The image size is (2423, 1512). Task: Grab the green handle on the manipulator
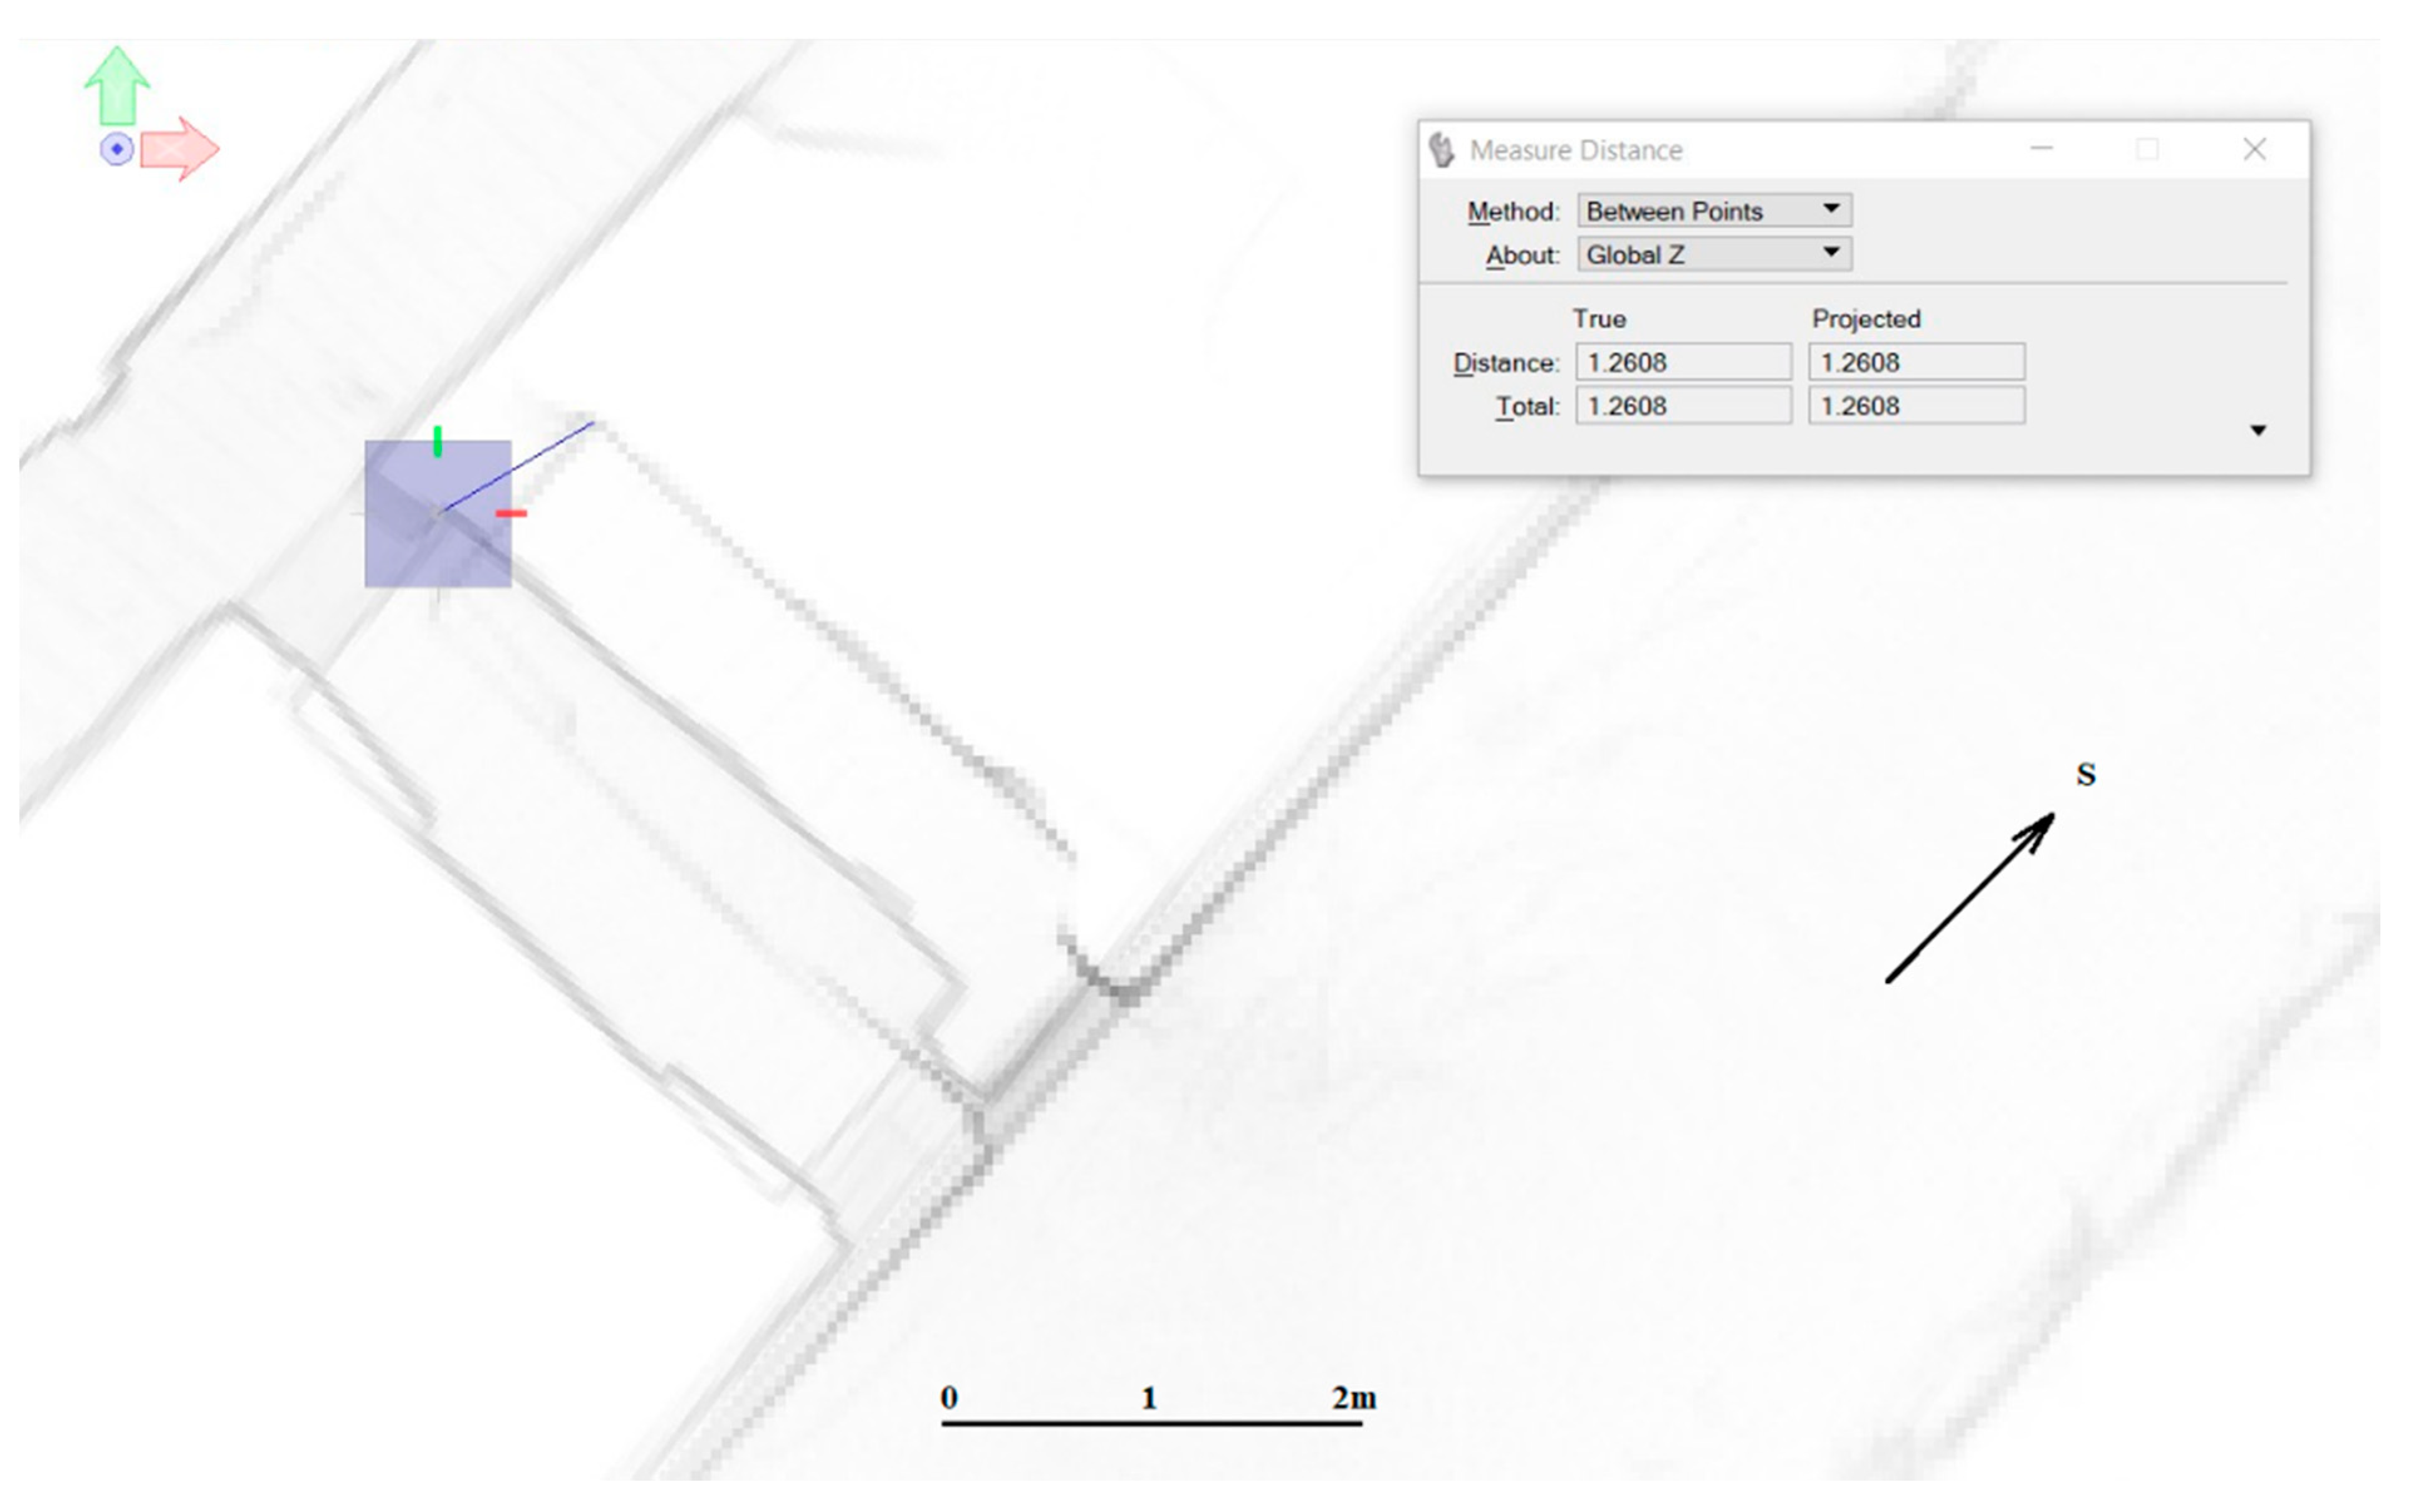point(437,441)
